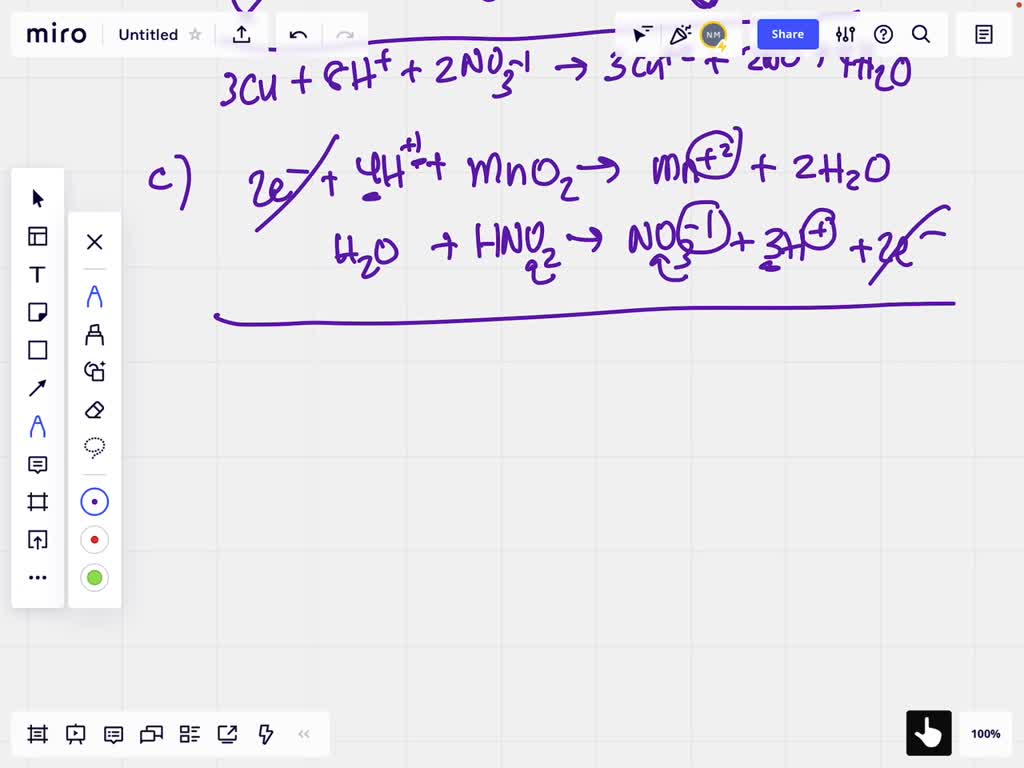Undo the last drawing action
Screen dimensions: 1024x768
298,34
